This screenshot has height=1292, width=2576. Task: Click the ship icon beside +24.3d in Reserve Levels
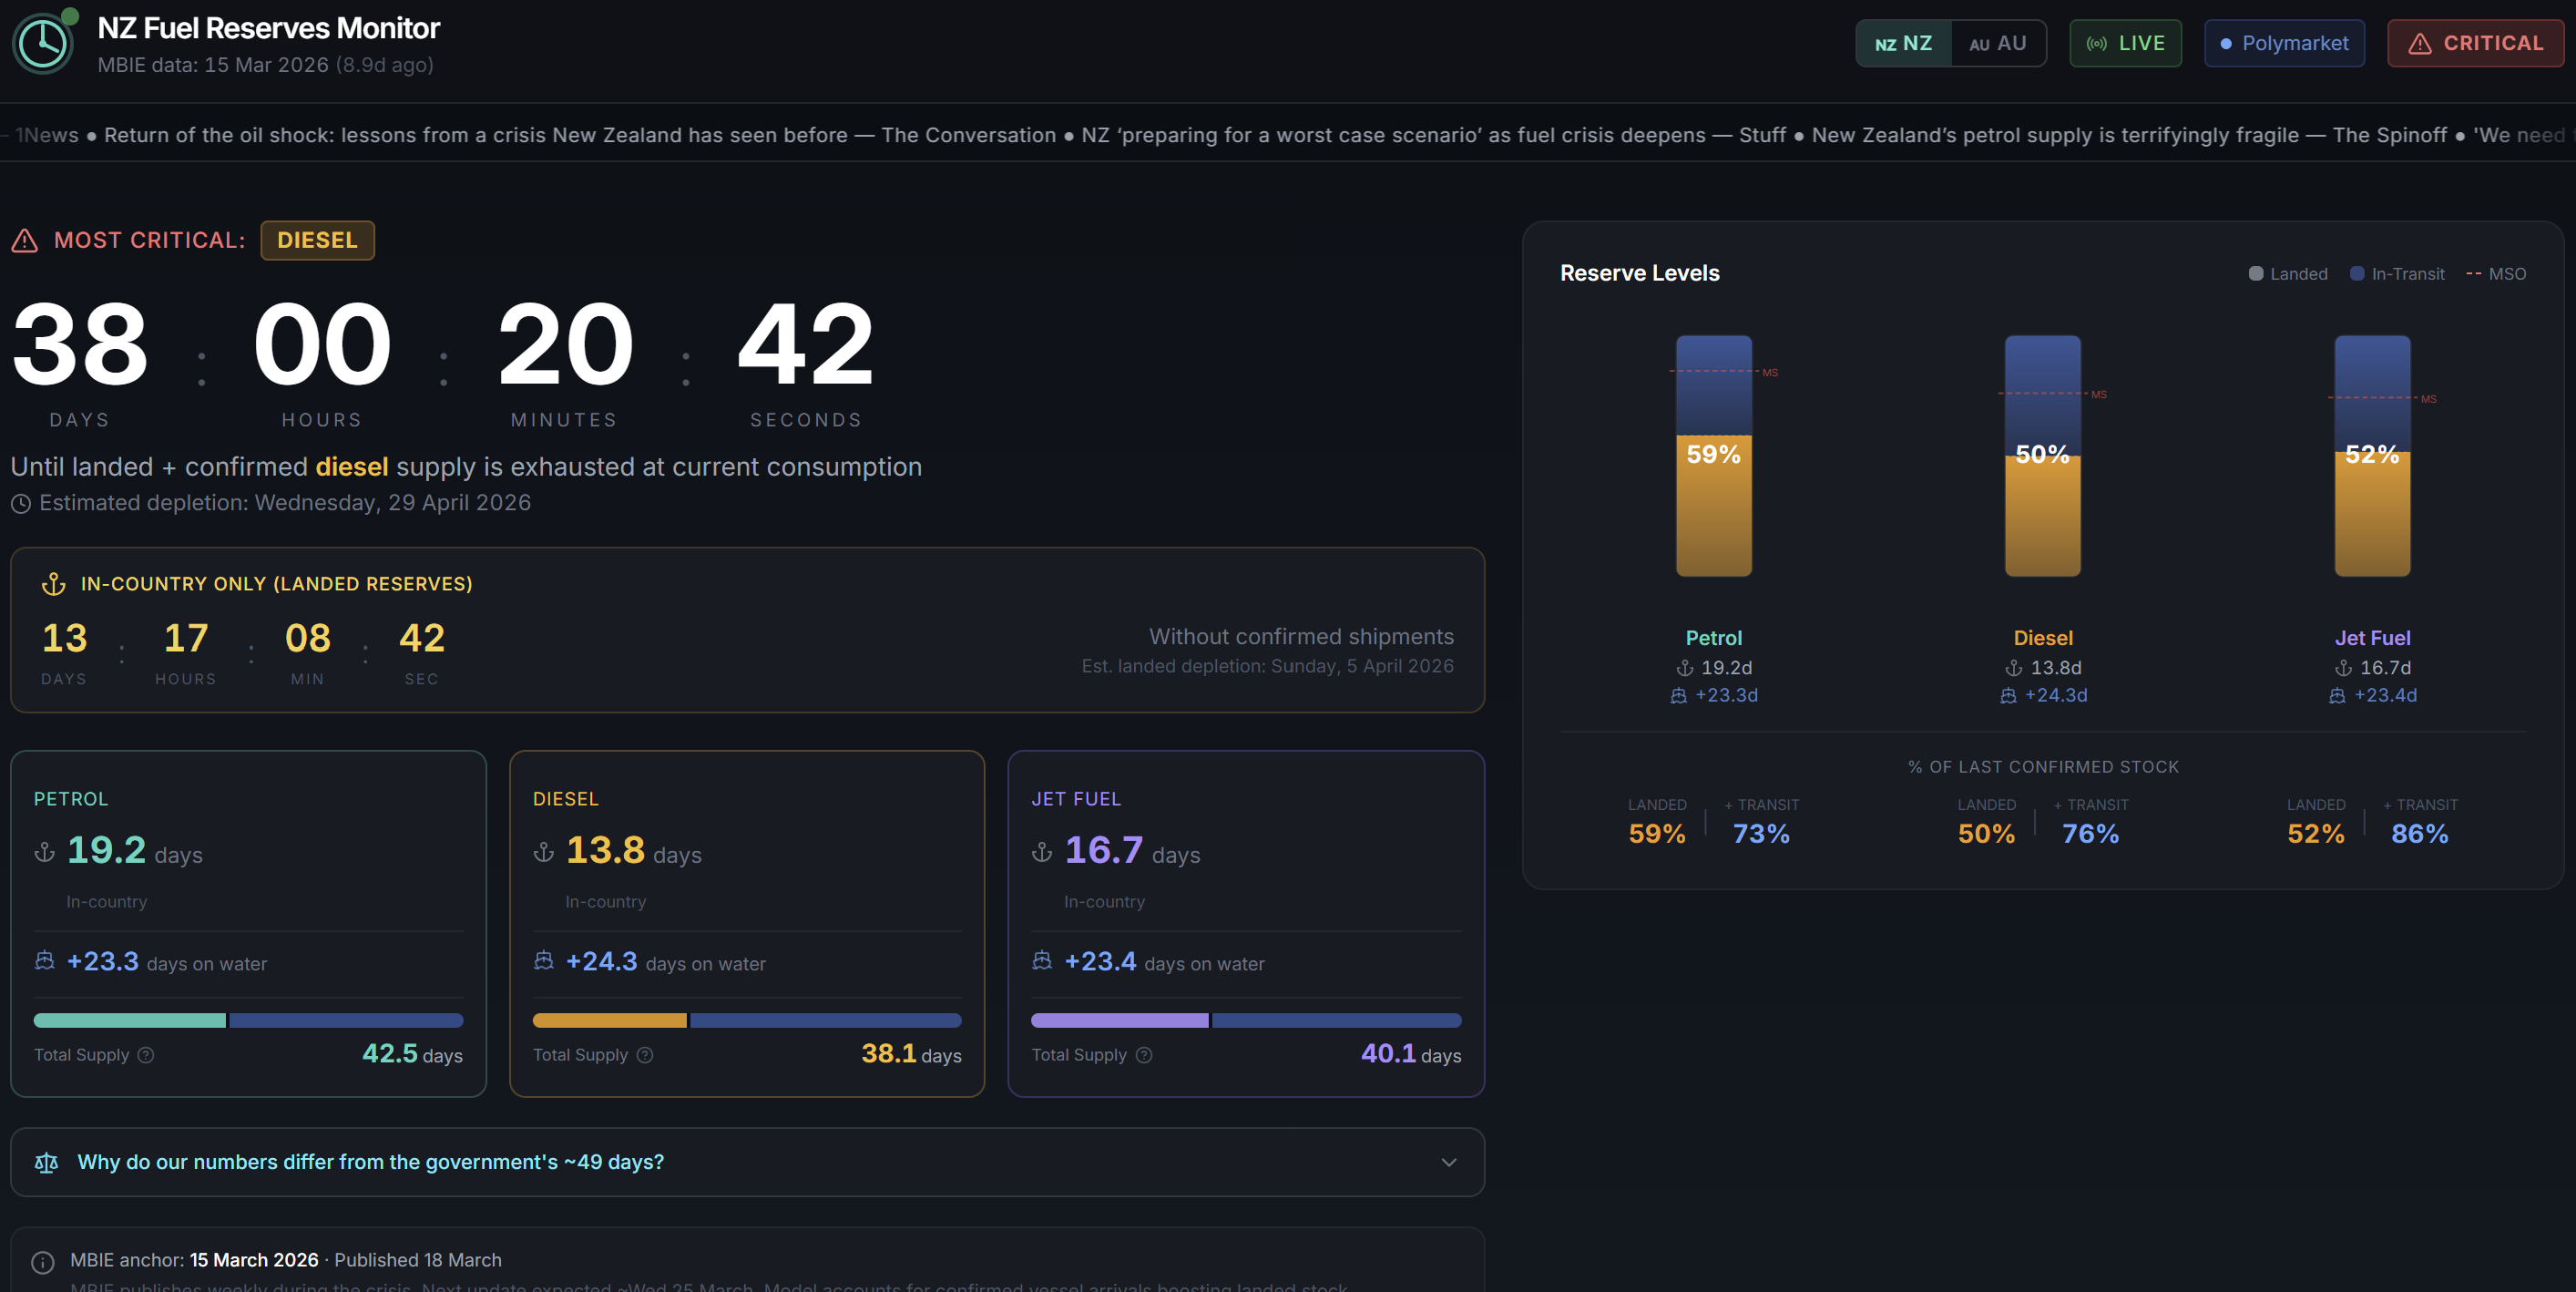coord(2008,696)
